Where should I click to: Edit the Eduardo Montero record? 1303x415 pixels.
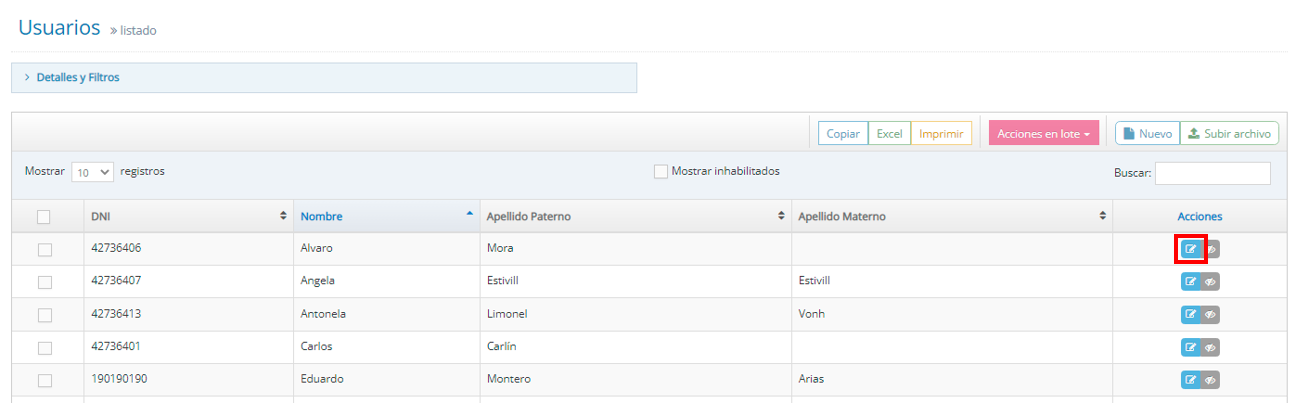1190,379
